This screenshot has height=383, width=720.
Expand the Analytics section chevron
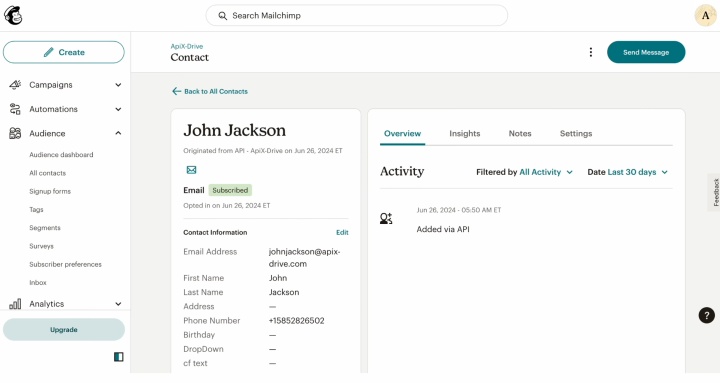[x=118, y=304]
